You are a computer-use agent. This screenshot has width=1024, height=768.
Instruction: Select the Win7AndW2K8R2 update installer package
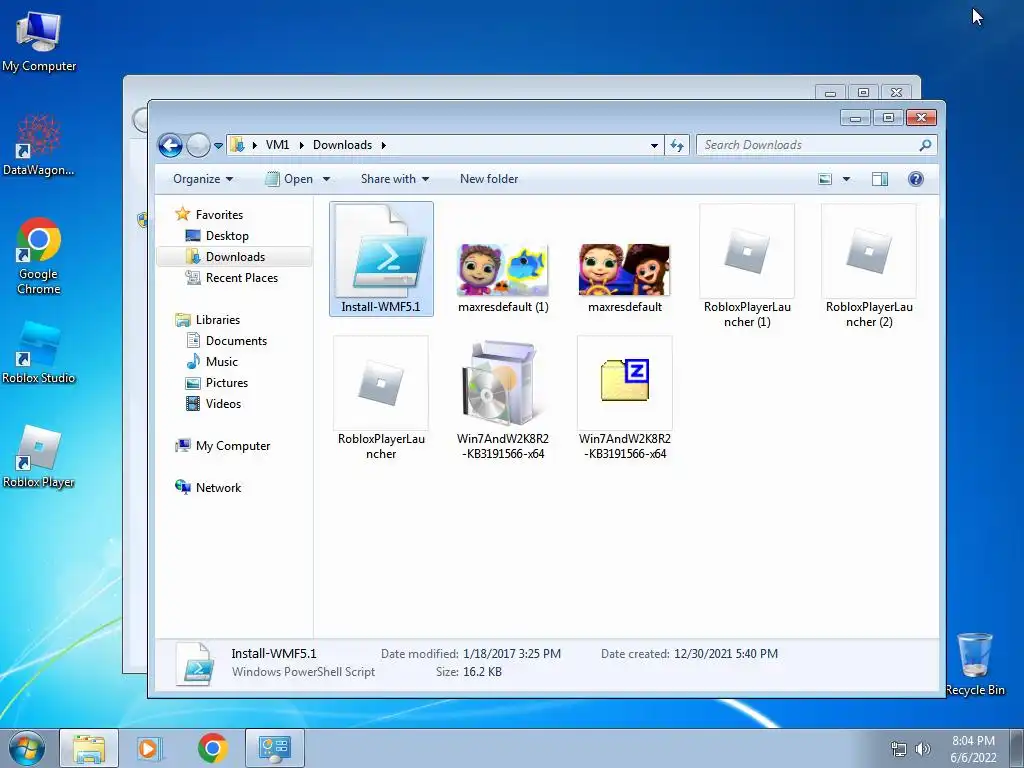(x=503, y=398)
